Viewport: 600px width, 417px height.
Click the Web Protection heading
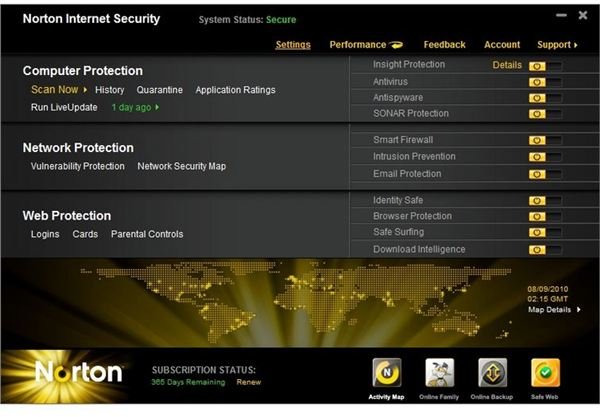point(67,216)
